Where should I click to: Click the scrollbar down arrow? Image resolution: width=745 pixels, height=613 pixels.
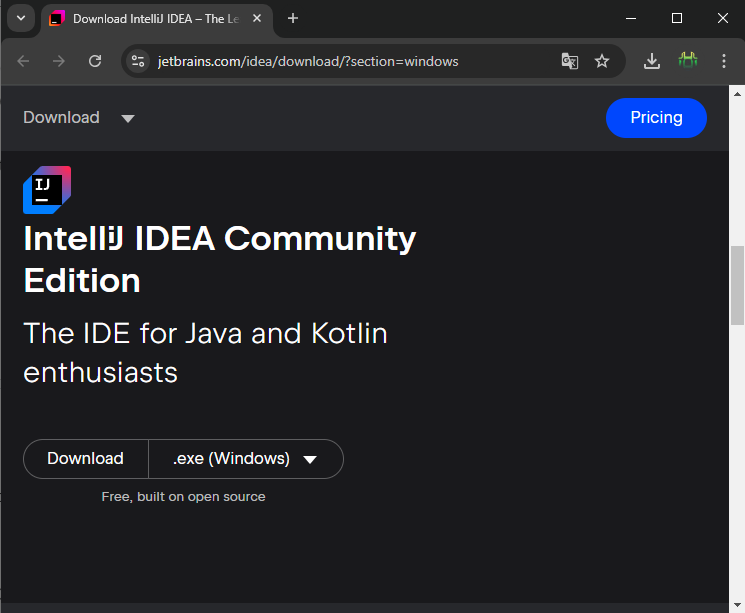coord(737,605)
